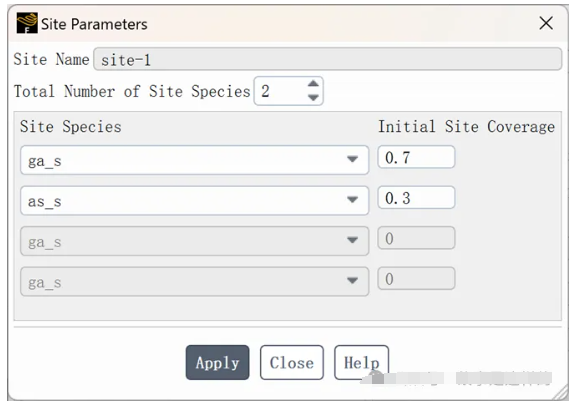Click the Site Name field site-1
This screenshot has width=577, height=407.
(x=328, y=59)
